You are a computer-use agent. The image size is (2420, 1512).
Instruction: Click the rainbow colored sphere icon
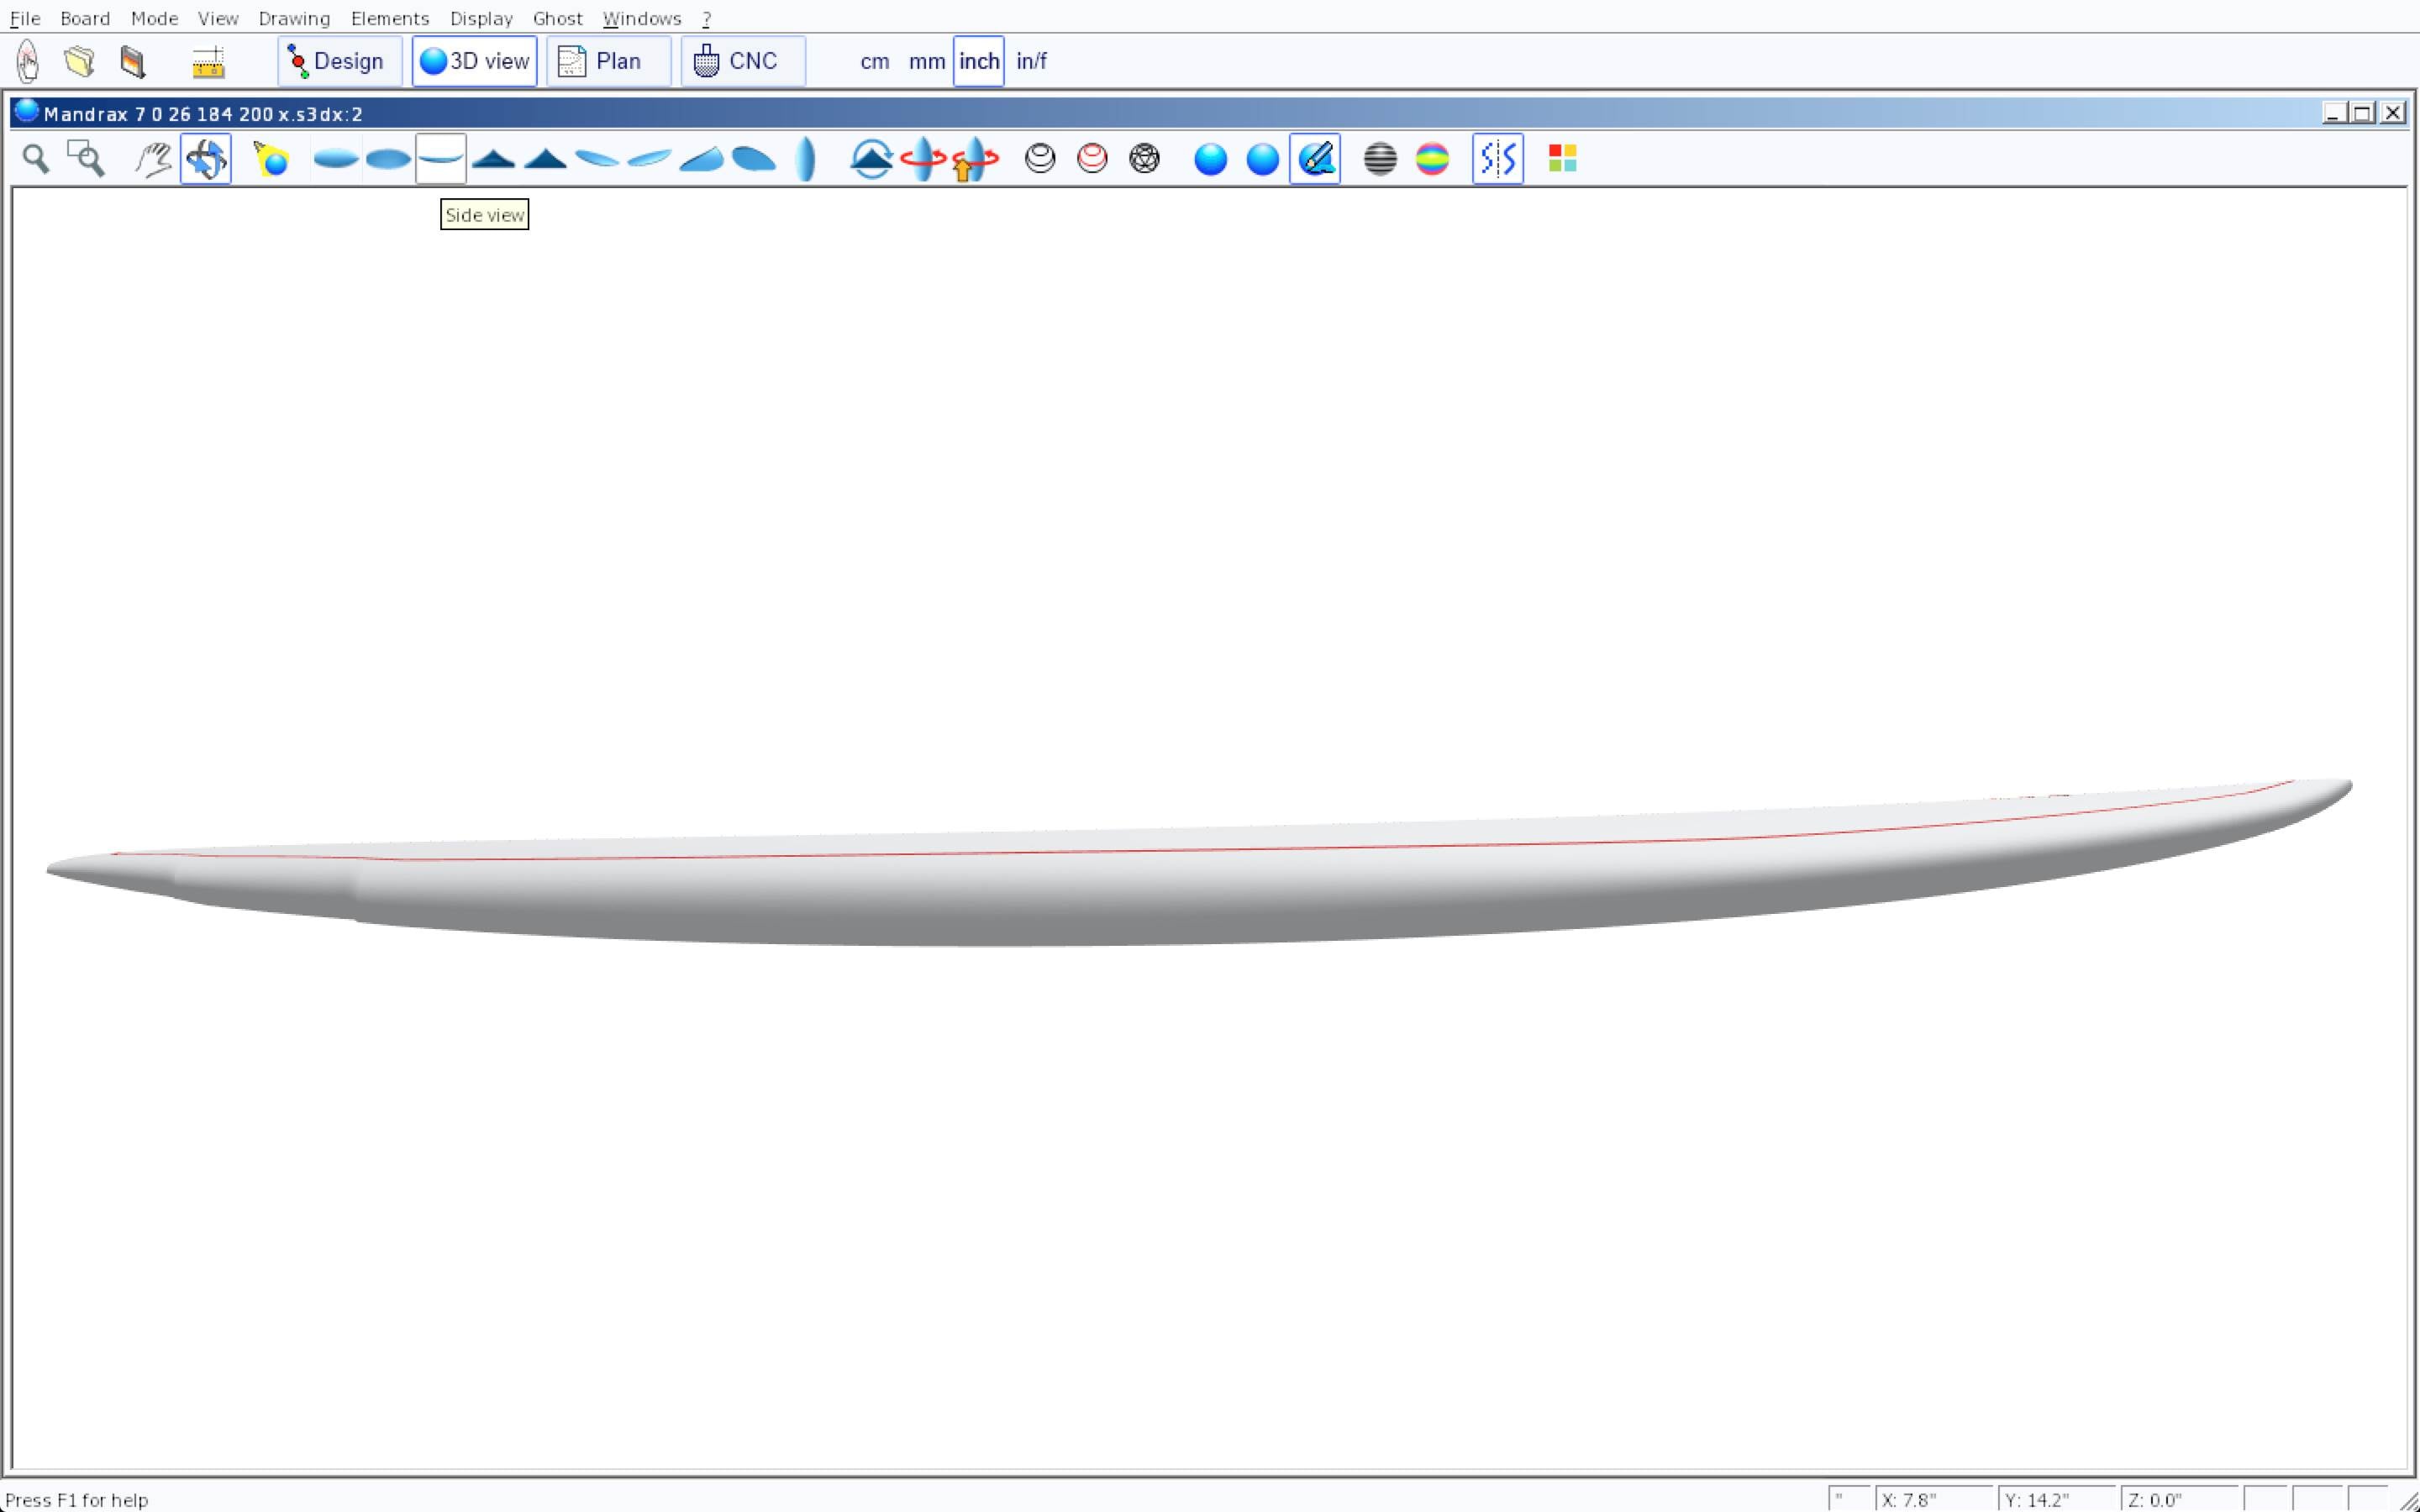(x=1432, y=159)
